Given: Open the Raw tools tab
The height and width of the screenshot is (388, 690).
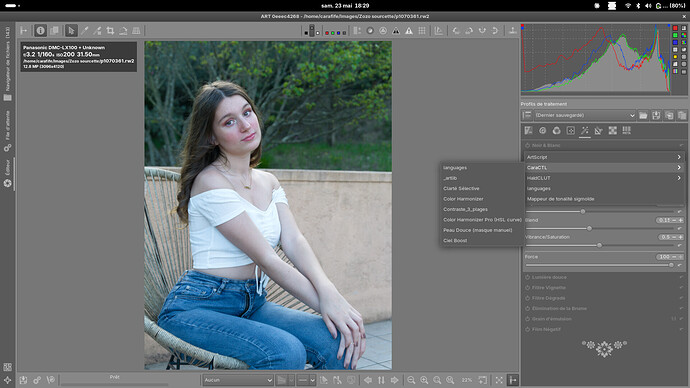Looking at the screenshot, I should coord(613,130).
